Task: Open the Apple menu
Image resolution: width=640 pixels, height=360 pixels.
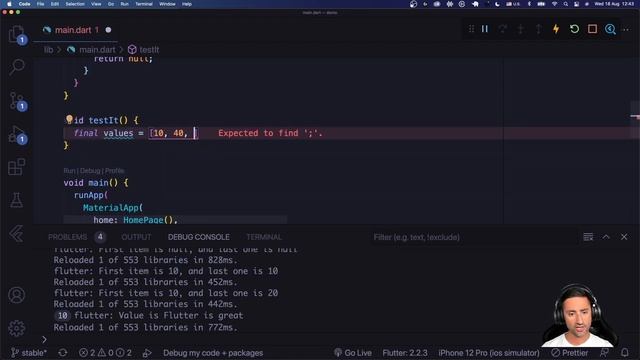Action: pos(9,4)
